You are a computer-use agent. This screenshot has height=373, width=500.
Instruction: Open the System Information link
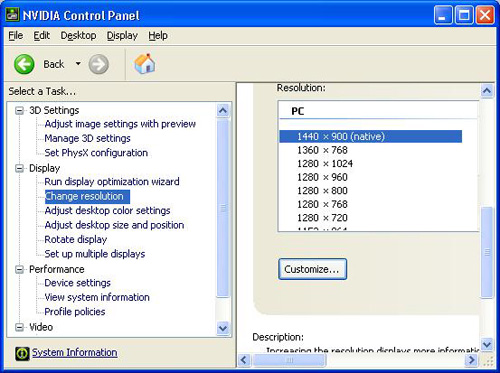[x=75, y=353]
